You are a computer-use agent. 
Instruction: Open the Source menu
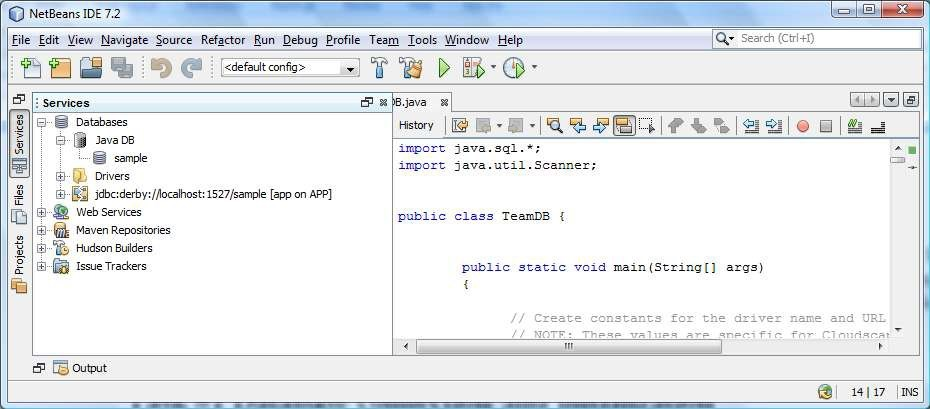pyautogui.click(x=174, y=40)
